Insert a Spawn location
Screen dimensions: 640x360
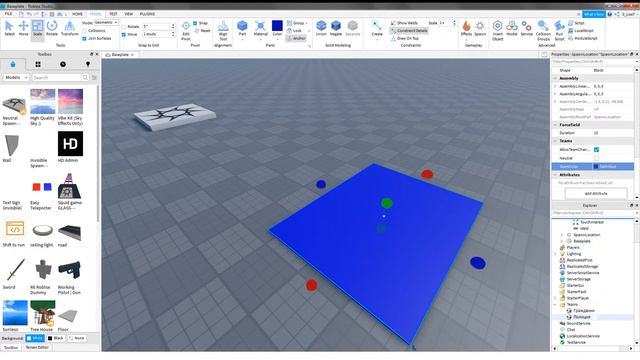pos(480,29)
